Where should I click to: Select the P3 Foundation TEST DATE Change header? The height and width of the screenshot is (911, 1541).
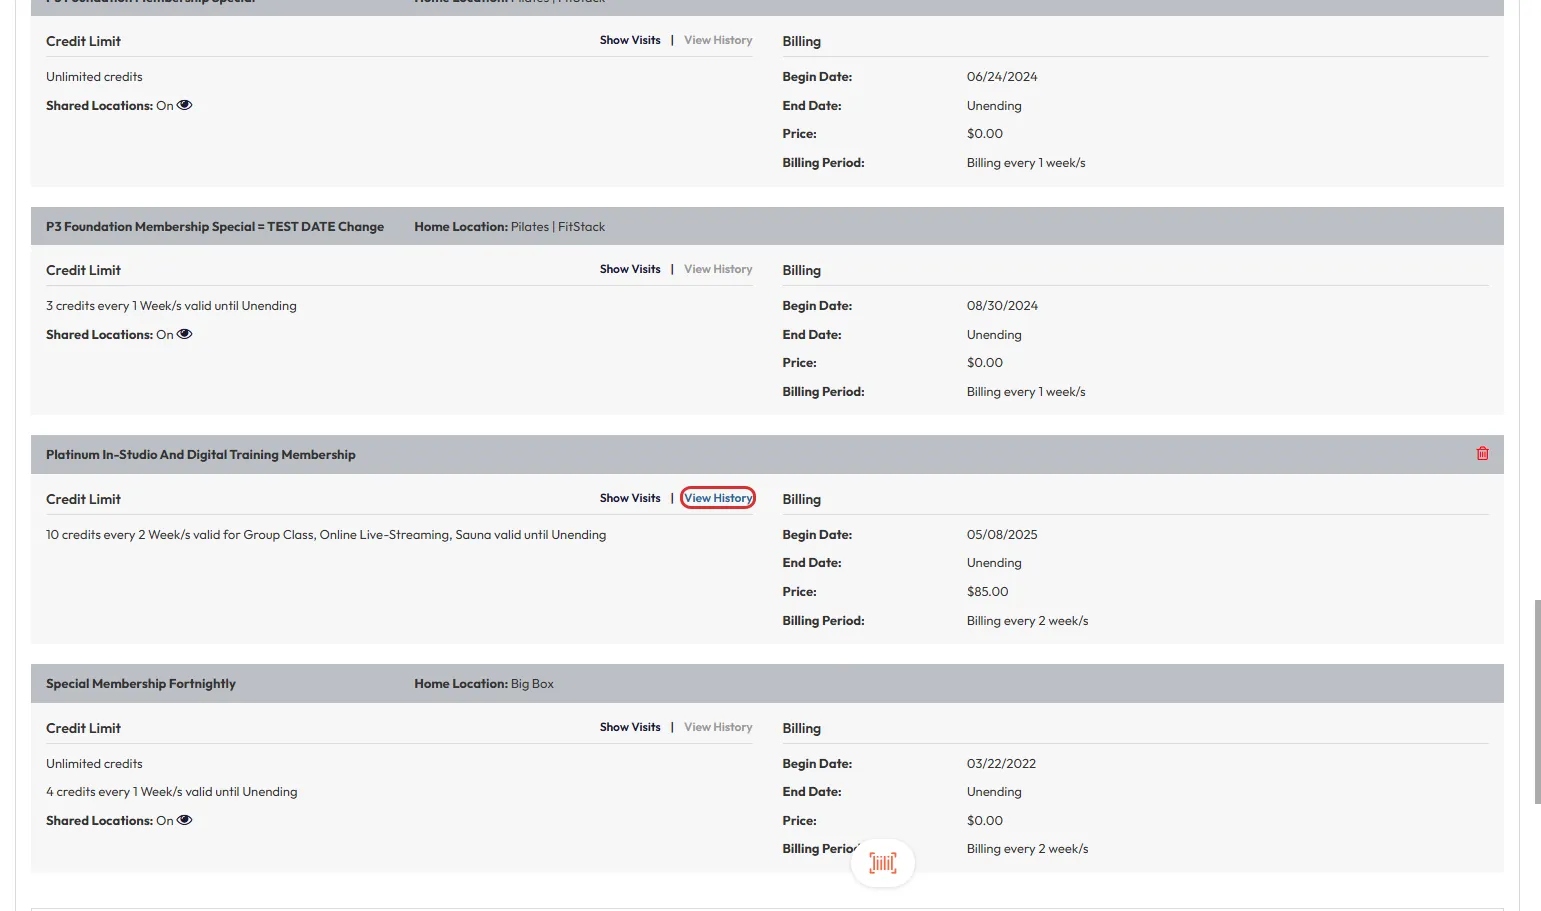[x=215, y=227]
